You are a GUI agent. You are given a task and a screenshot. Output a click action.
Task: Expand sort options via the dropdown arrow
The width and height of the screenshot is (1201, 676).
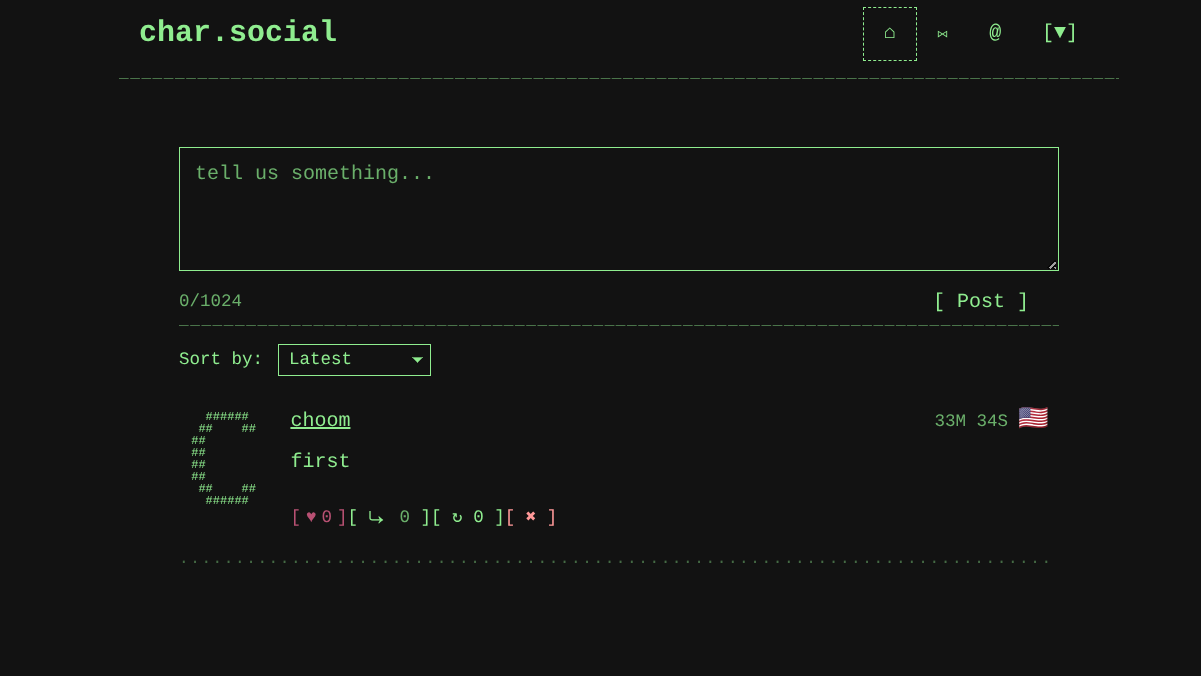pos(417,360)
